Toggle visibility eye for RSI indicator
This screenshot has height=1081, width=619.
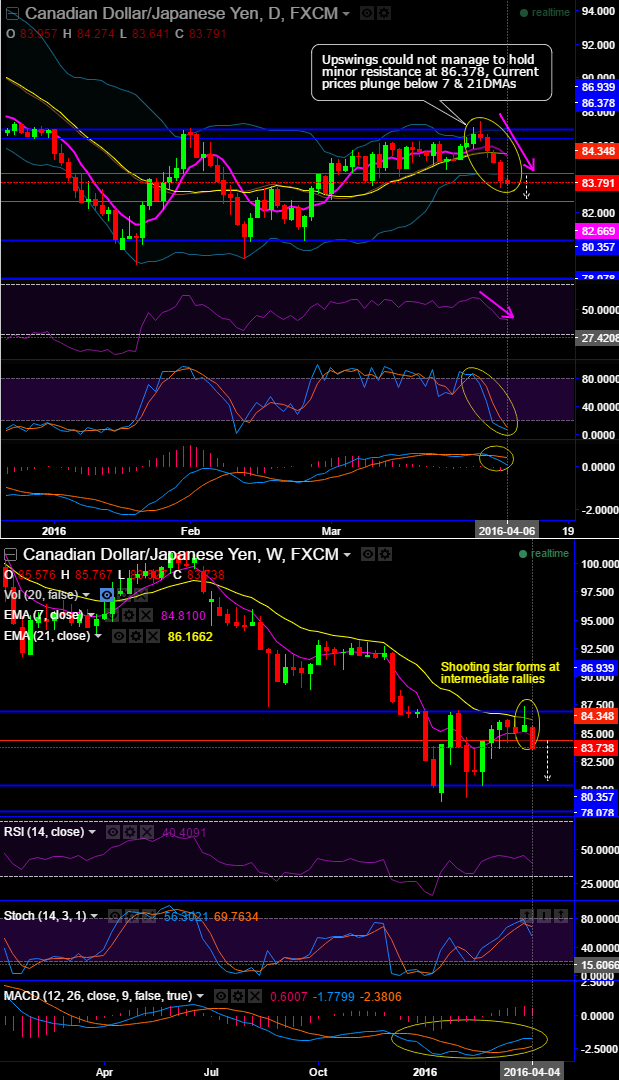tap(113, 832)
